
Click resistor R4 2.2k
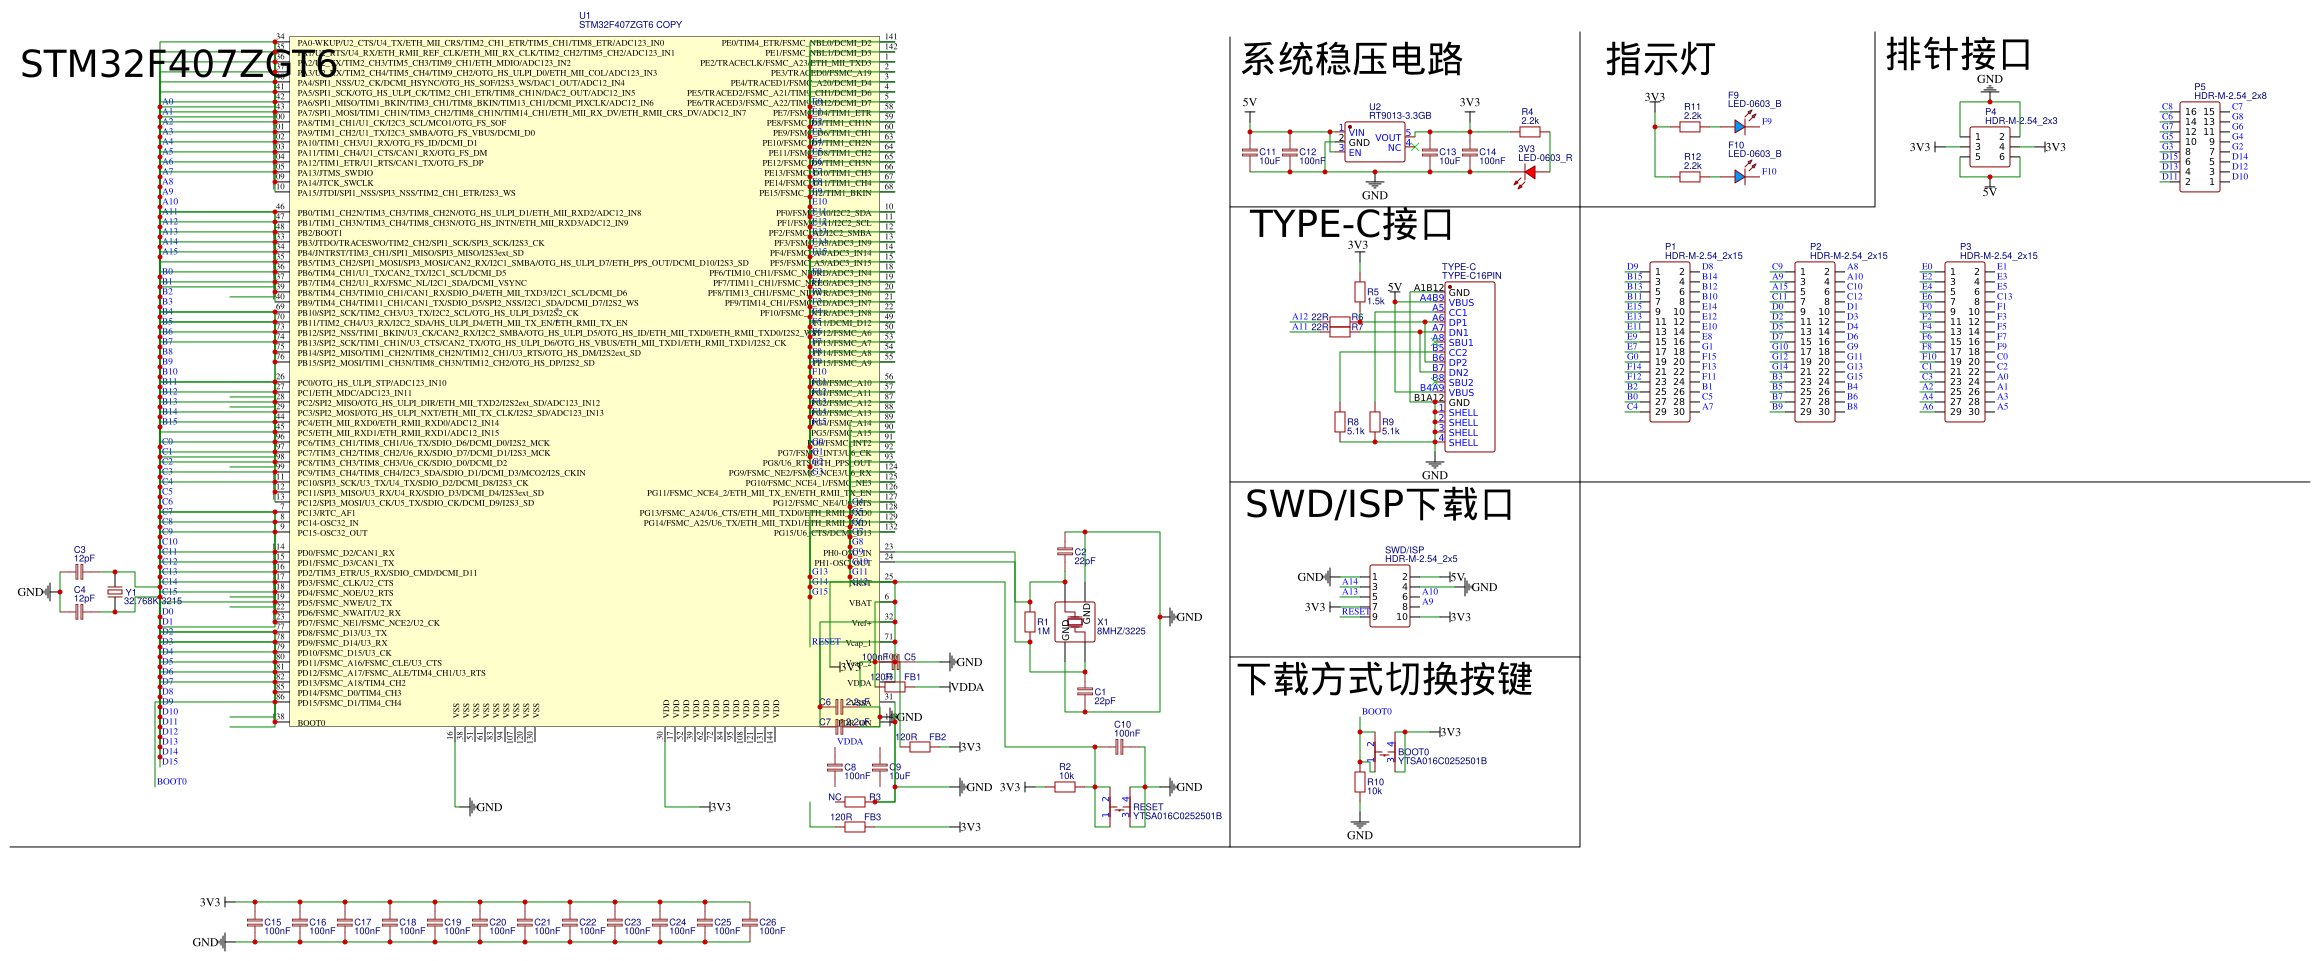click(x=1530, y=131)
